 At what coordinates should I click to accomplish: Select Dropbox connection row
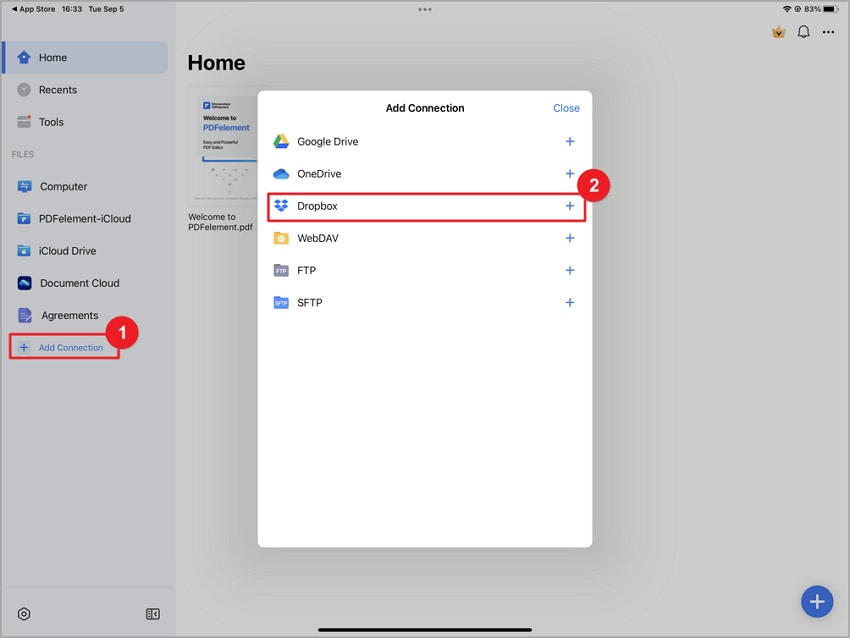pyautogui.click(x=426, y=206)
